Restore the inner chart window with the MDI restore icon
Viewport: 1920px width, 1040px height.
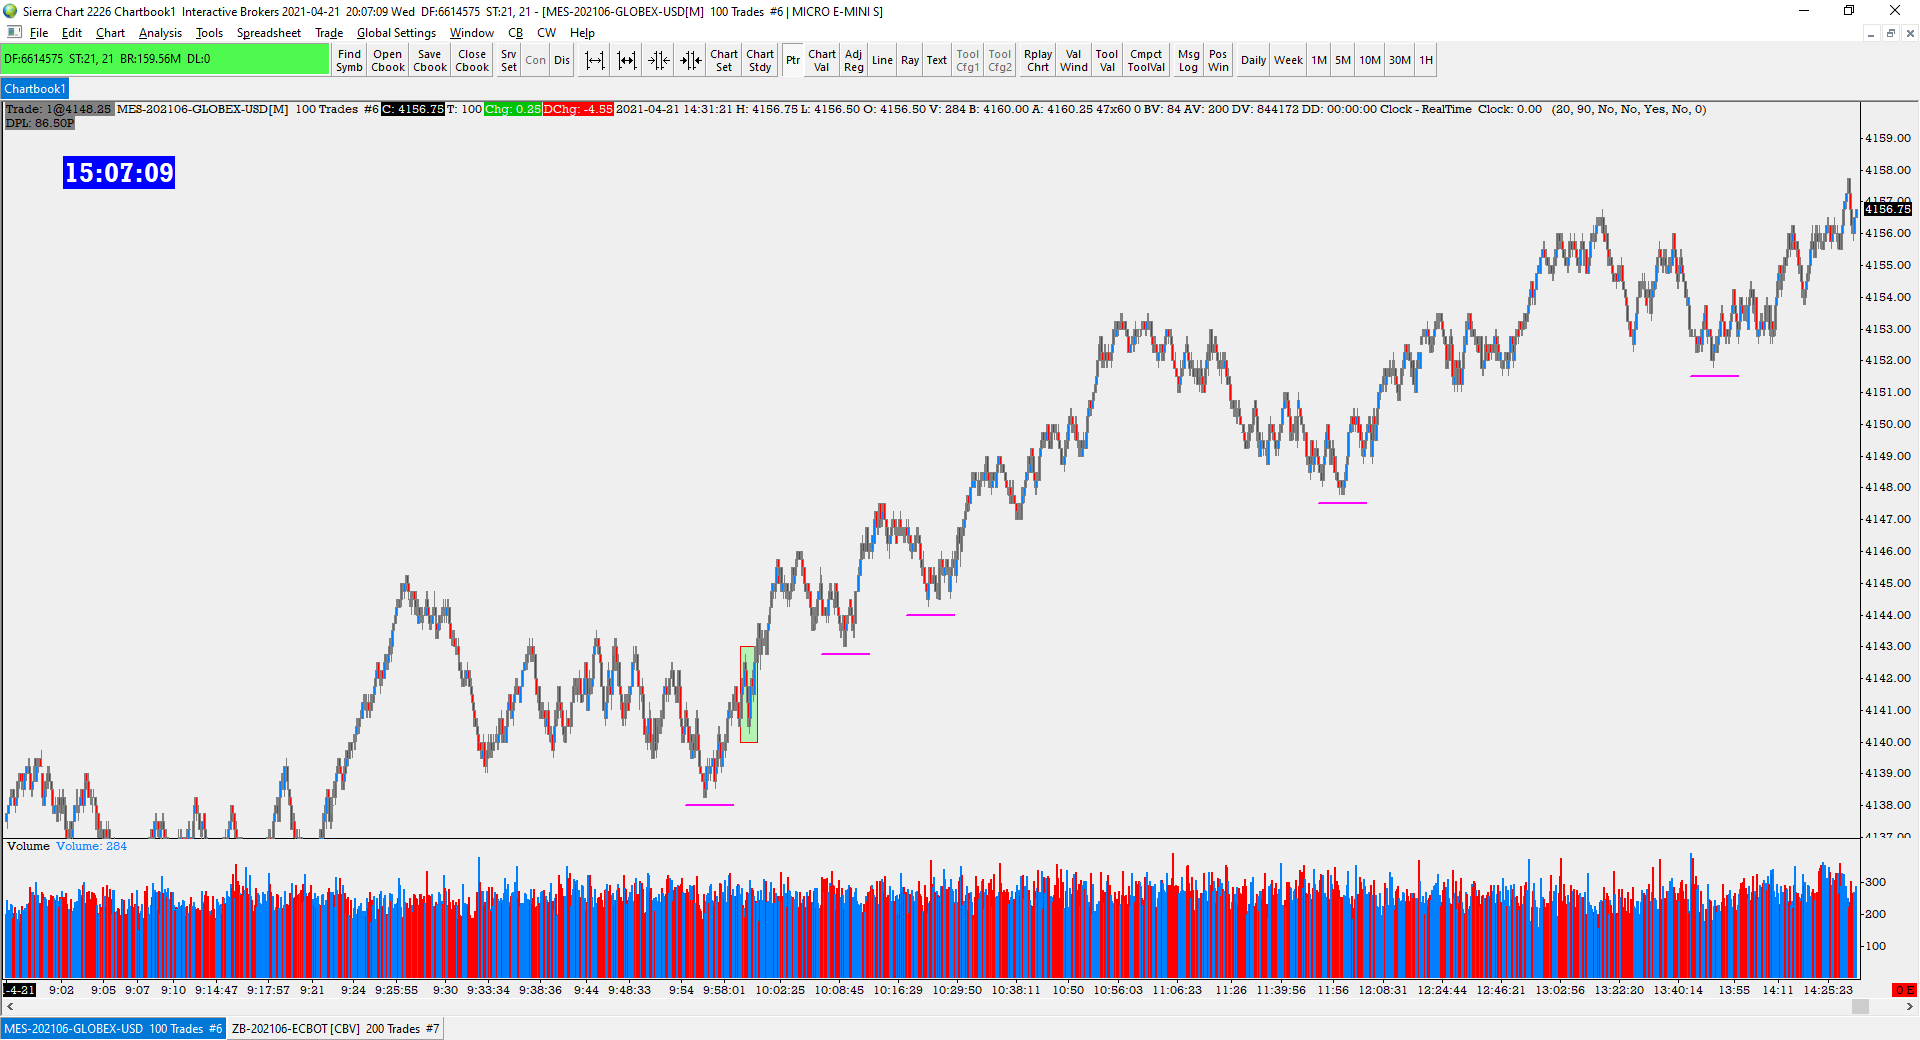(x=1890, y=33)
